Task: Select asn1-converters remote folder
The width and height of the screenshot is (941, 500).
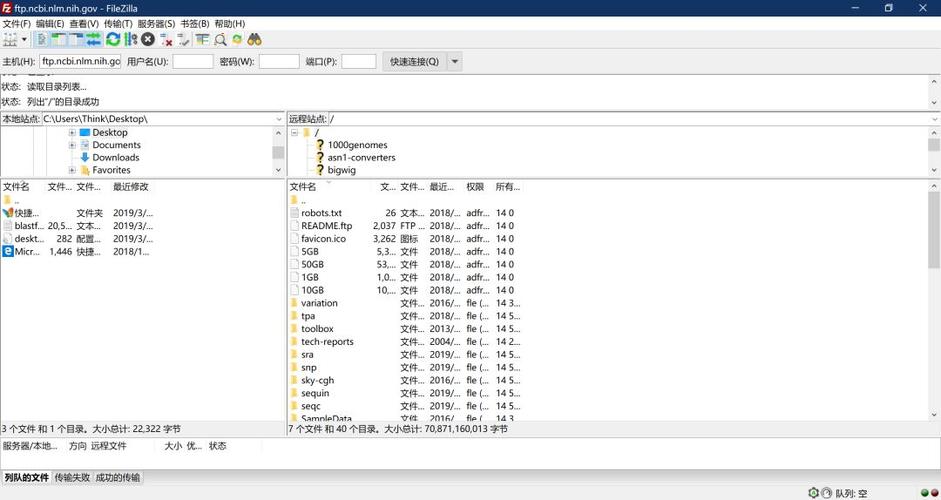Action: coord(361,158)
